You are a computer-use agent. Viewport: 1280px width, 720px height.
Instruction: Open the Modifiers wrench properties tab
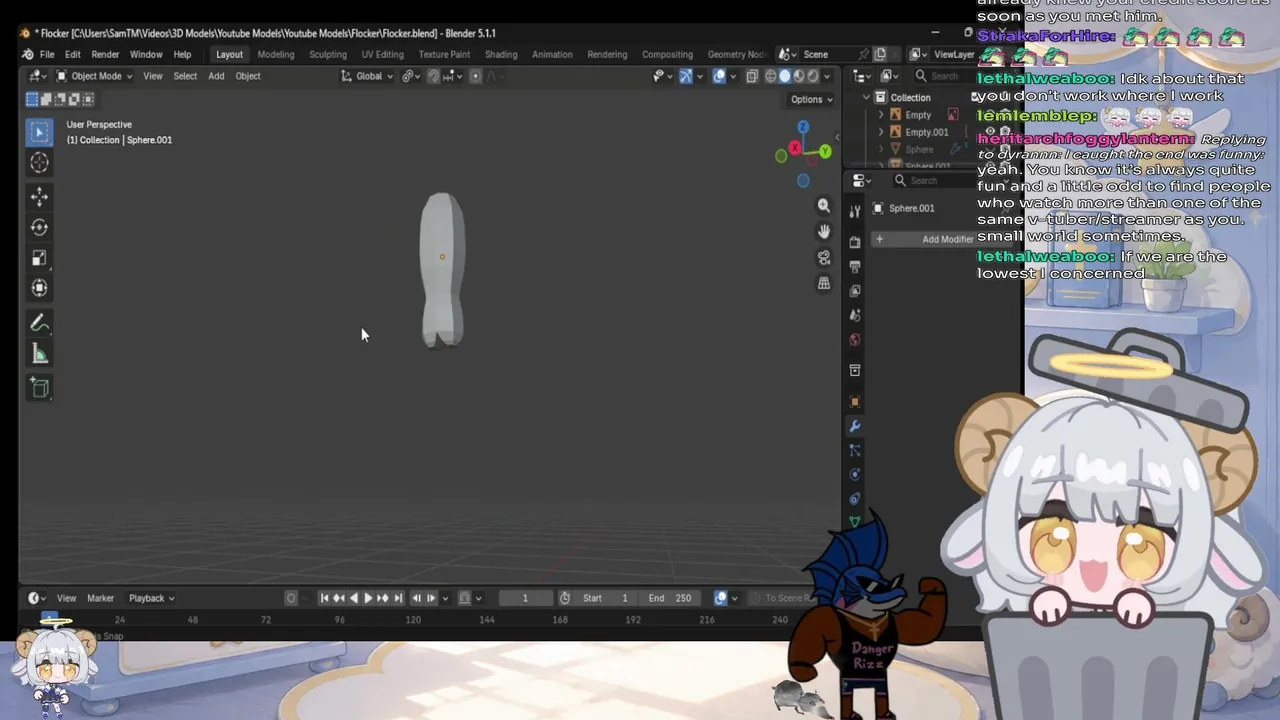855,426
